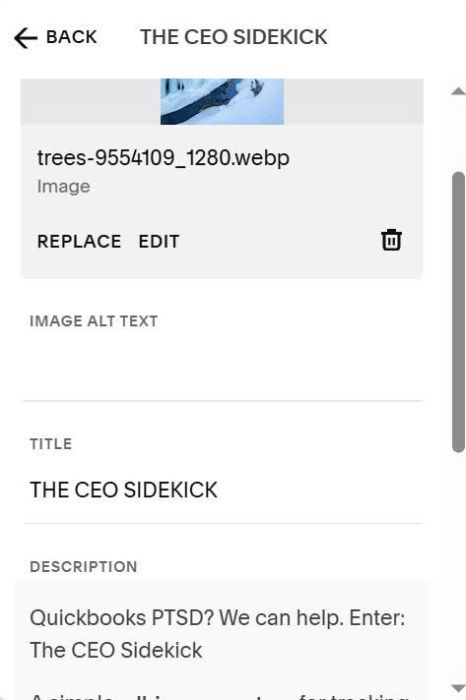Click the IMAGE ALT TEXT label
466x700 pixels.
(94, 321)
